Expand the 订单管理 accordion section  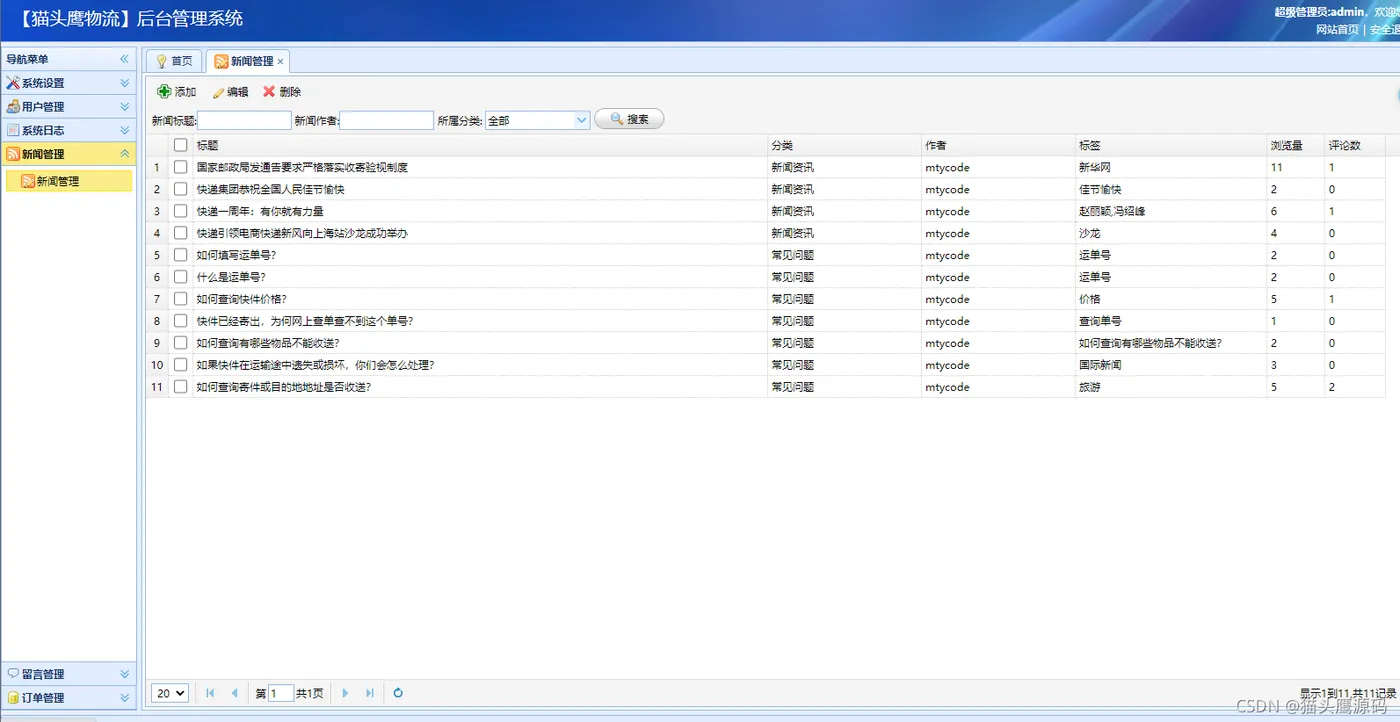[125, 697]
